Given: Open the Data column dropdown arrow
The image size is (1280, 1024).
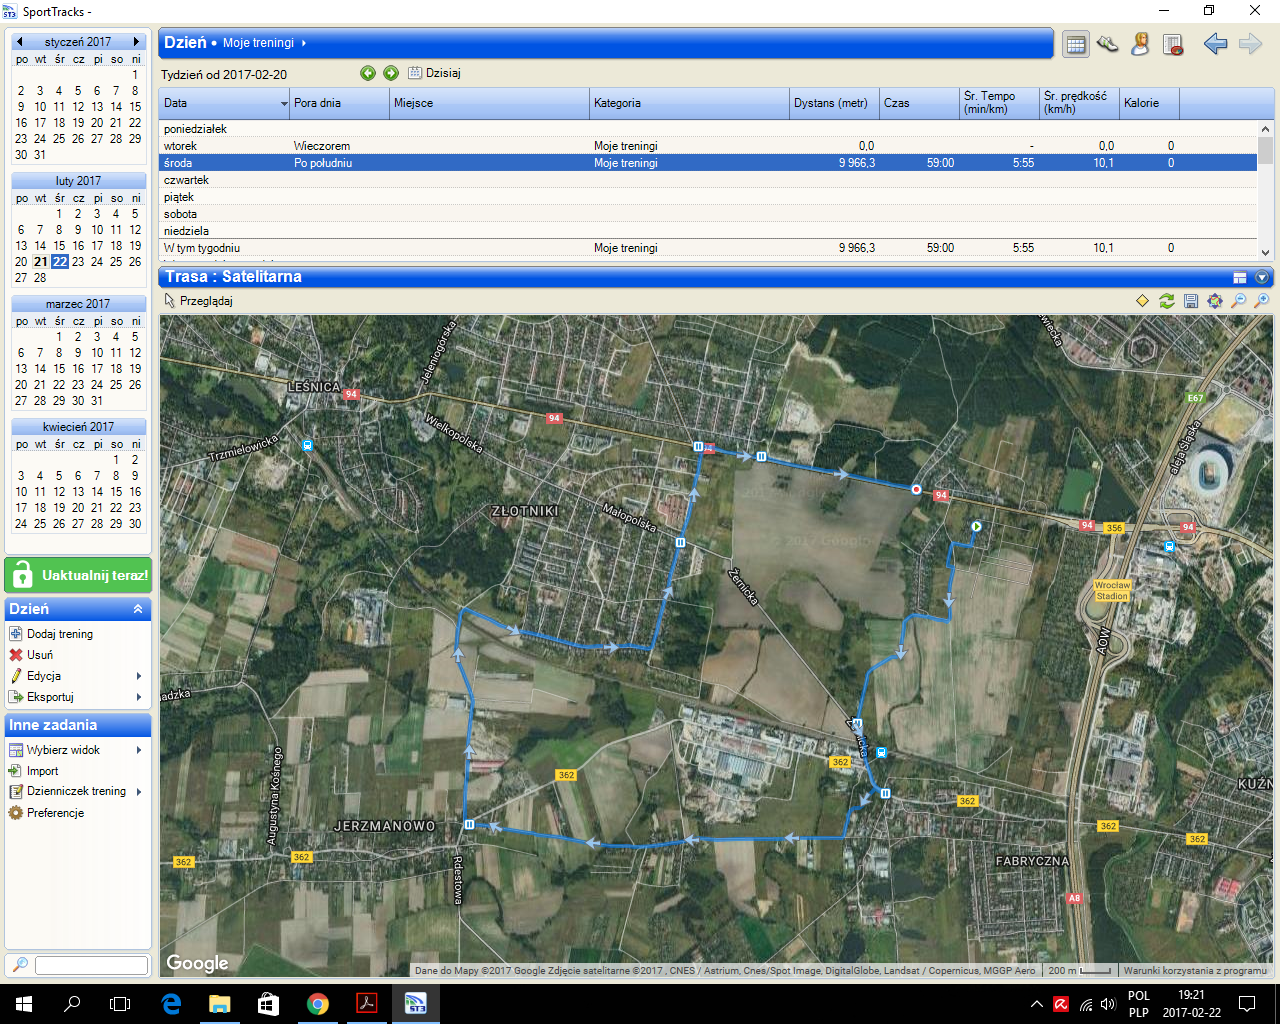Looking at the screenshot, I should click(x=284, y=104).
